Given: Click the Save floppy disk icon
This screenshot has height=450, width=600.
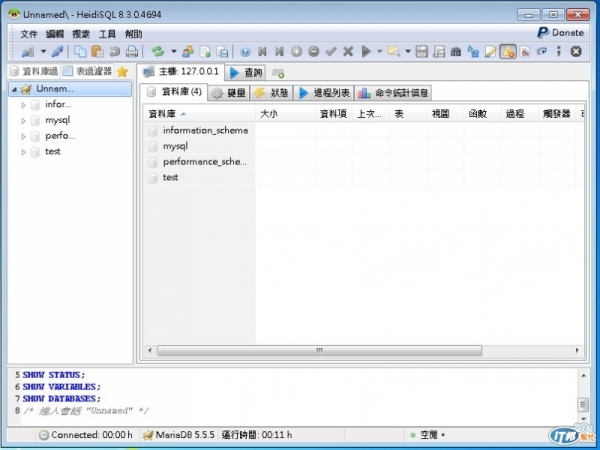Looking at the screenshot, I should point(422,51).
